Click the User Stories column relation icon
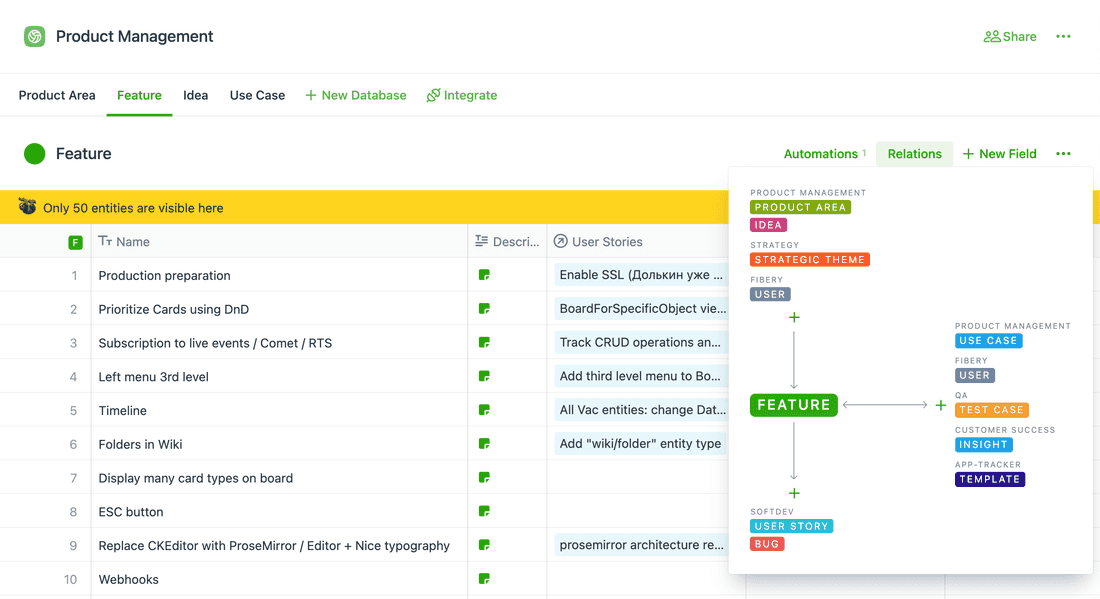 561,241
